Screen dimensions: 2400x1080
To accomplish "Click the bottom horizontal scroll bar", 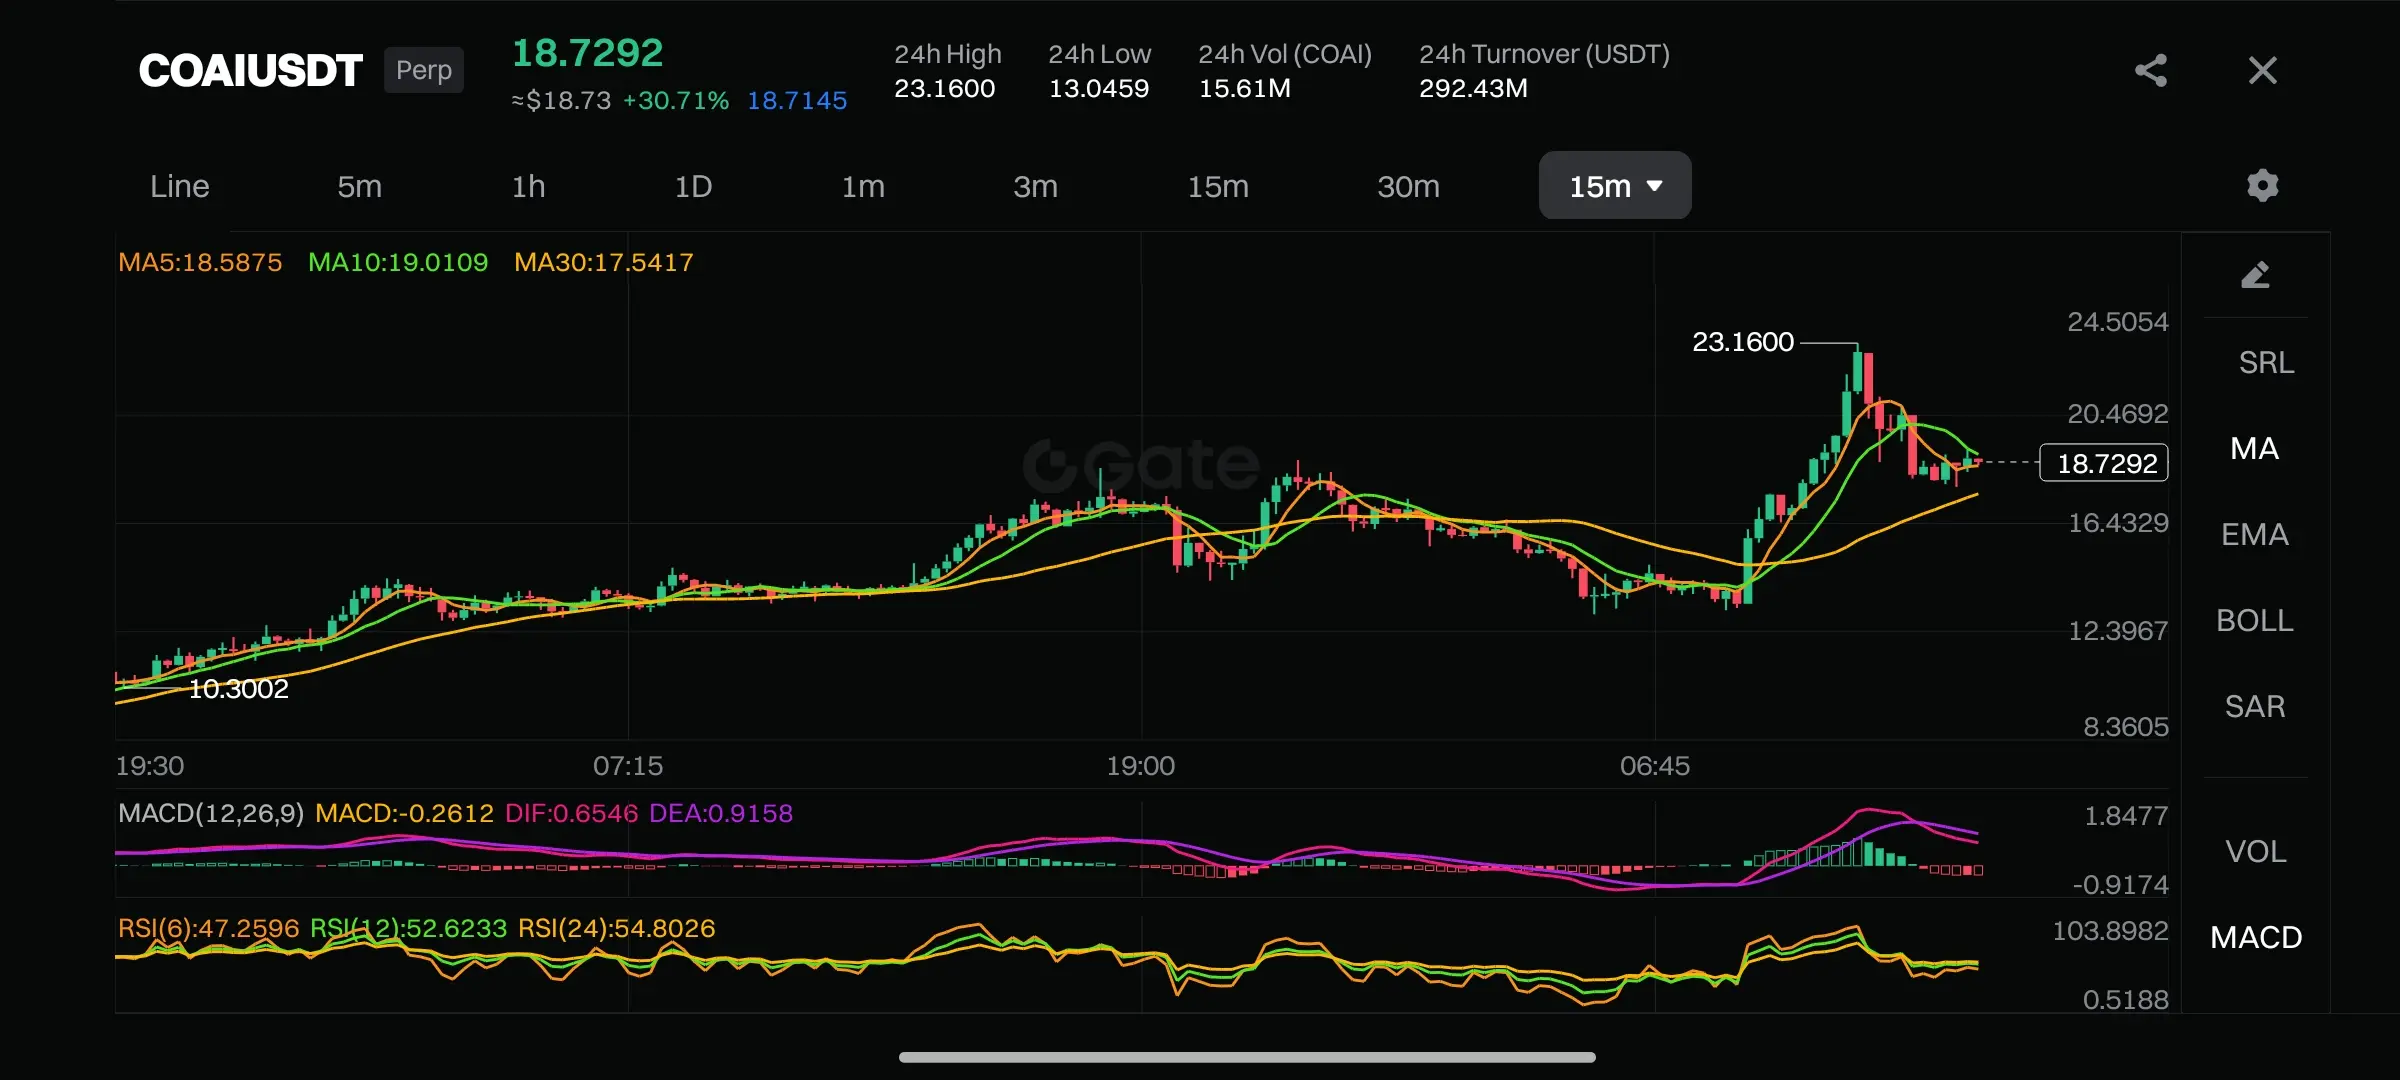I will (x=1246, y=1057).
